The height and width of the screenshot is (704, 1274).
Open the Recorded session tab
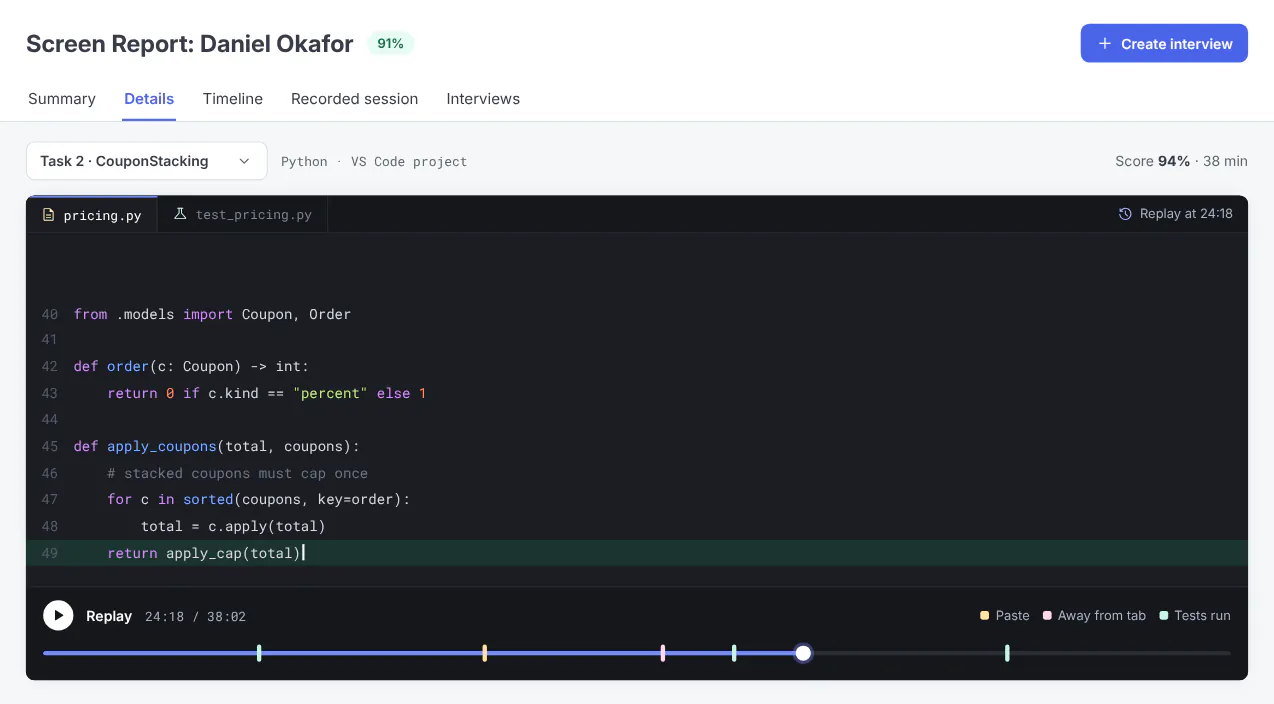[355, 99]
